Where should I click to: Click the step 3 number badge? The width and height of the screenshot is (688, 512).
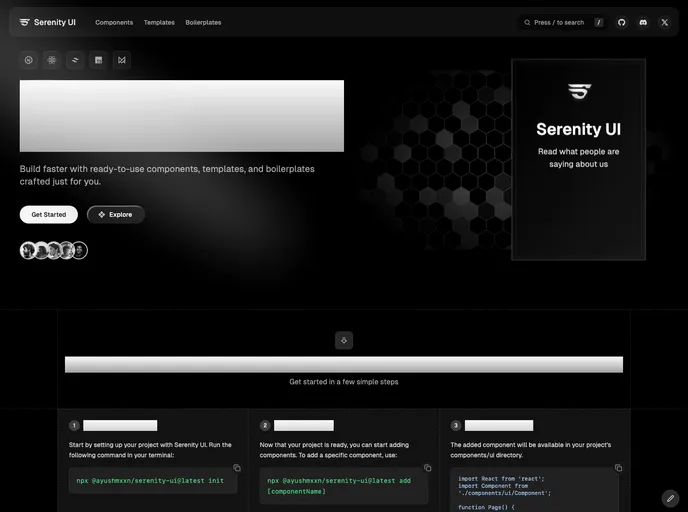pyautogui.click(x=455, y=425)
